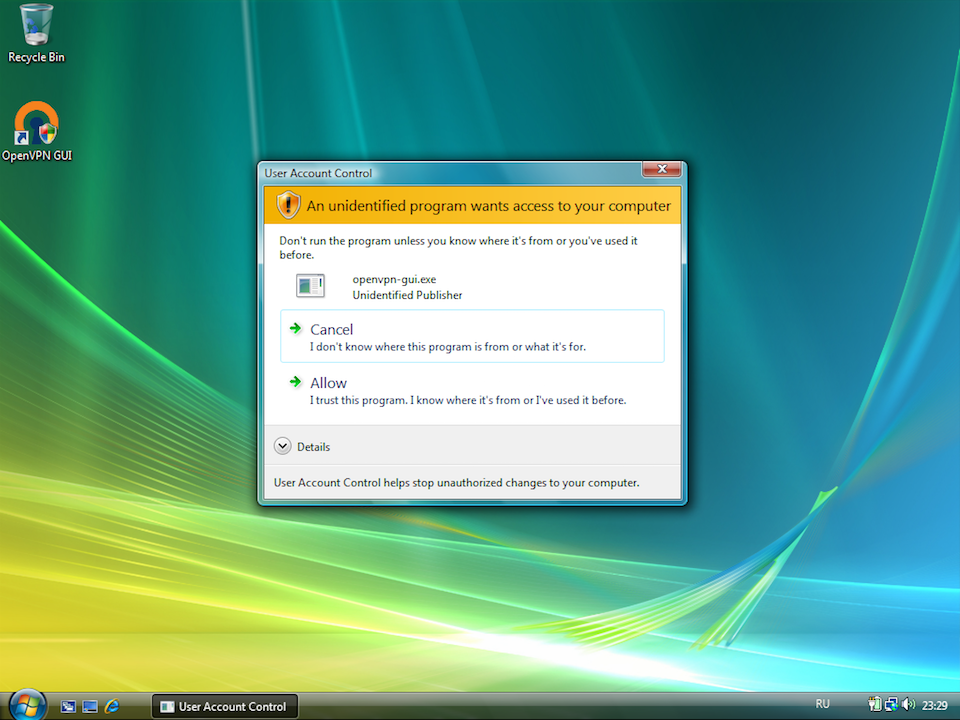Click the Cancel option in UAC dialog

coord(472,336)
